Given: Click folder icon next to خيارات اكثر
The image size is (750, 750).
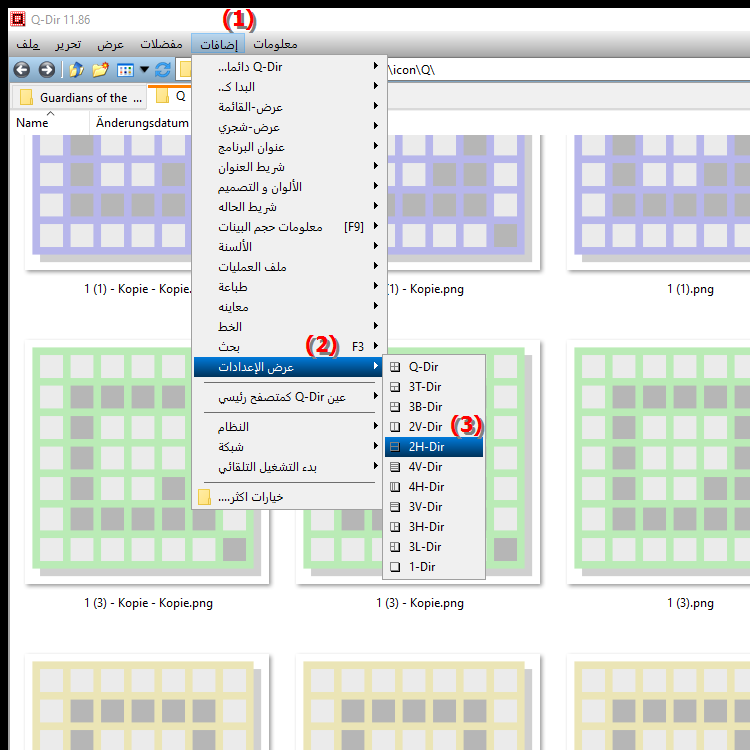Looking at the screenshot, I should (x=205, y=497).
